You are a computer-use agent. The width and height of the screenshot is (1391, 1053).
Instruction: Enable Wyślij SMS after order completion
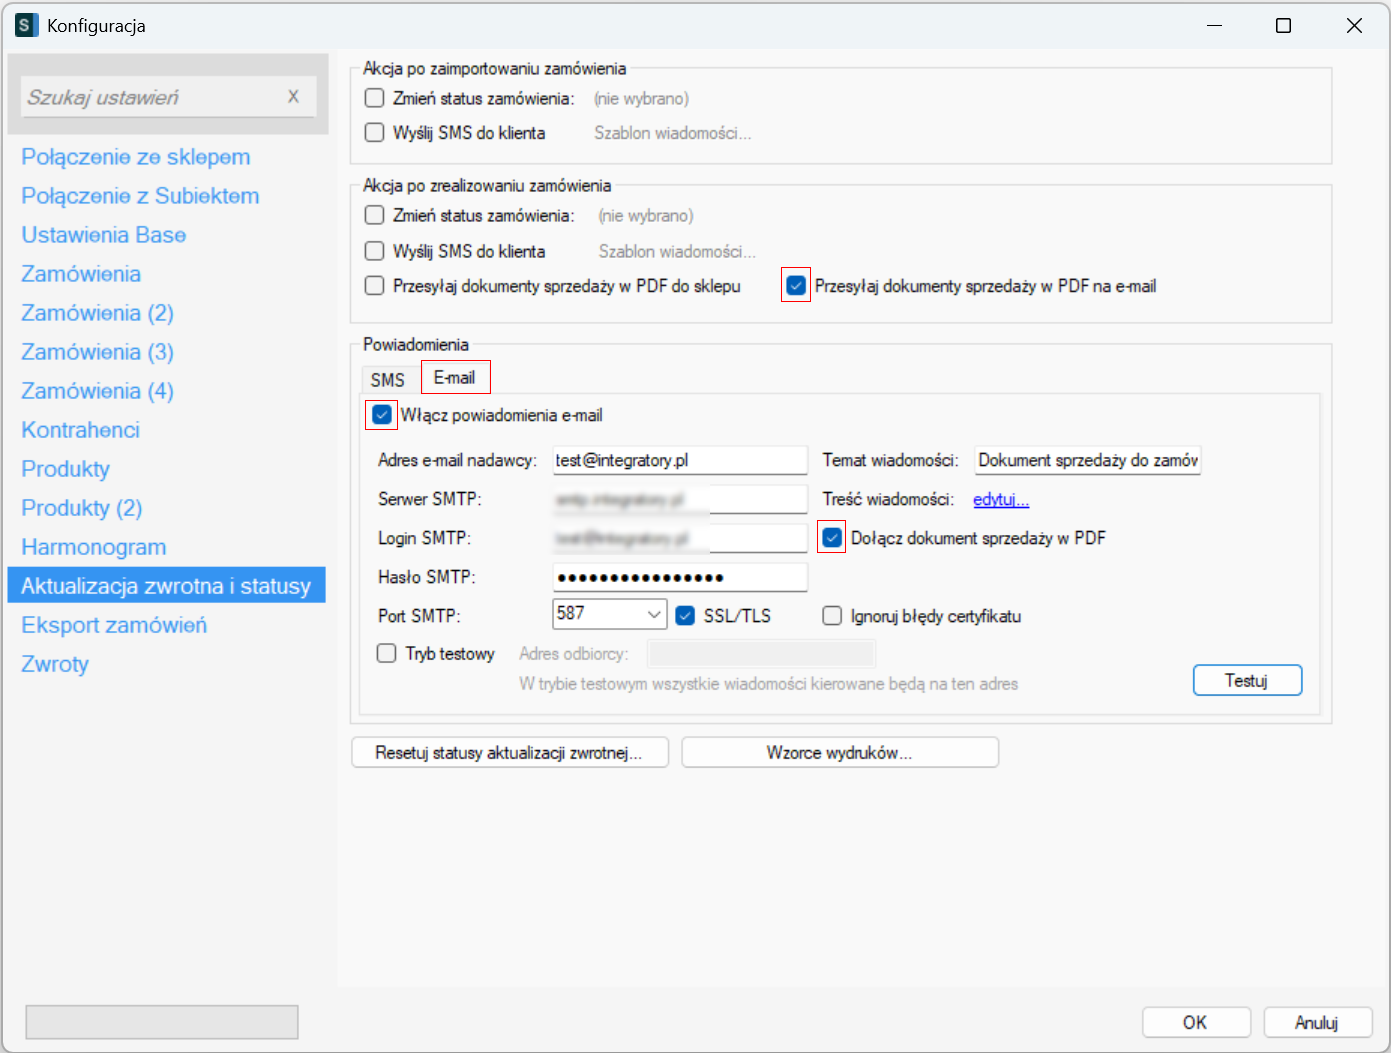click(x=375, y=251)
